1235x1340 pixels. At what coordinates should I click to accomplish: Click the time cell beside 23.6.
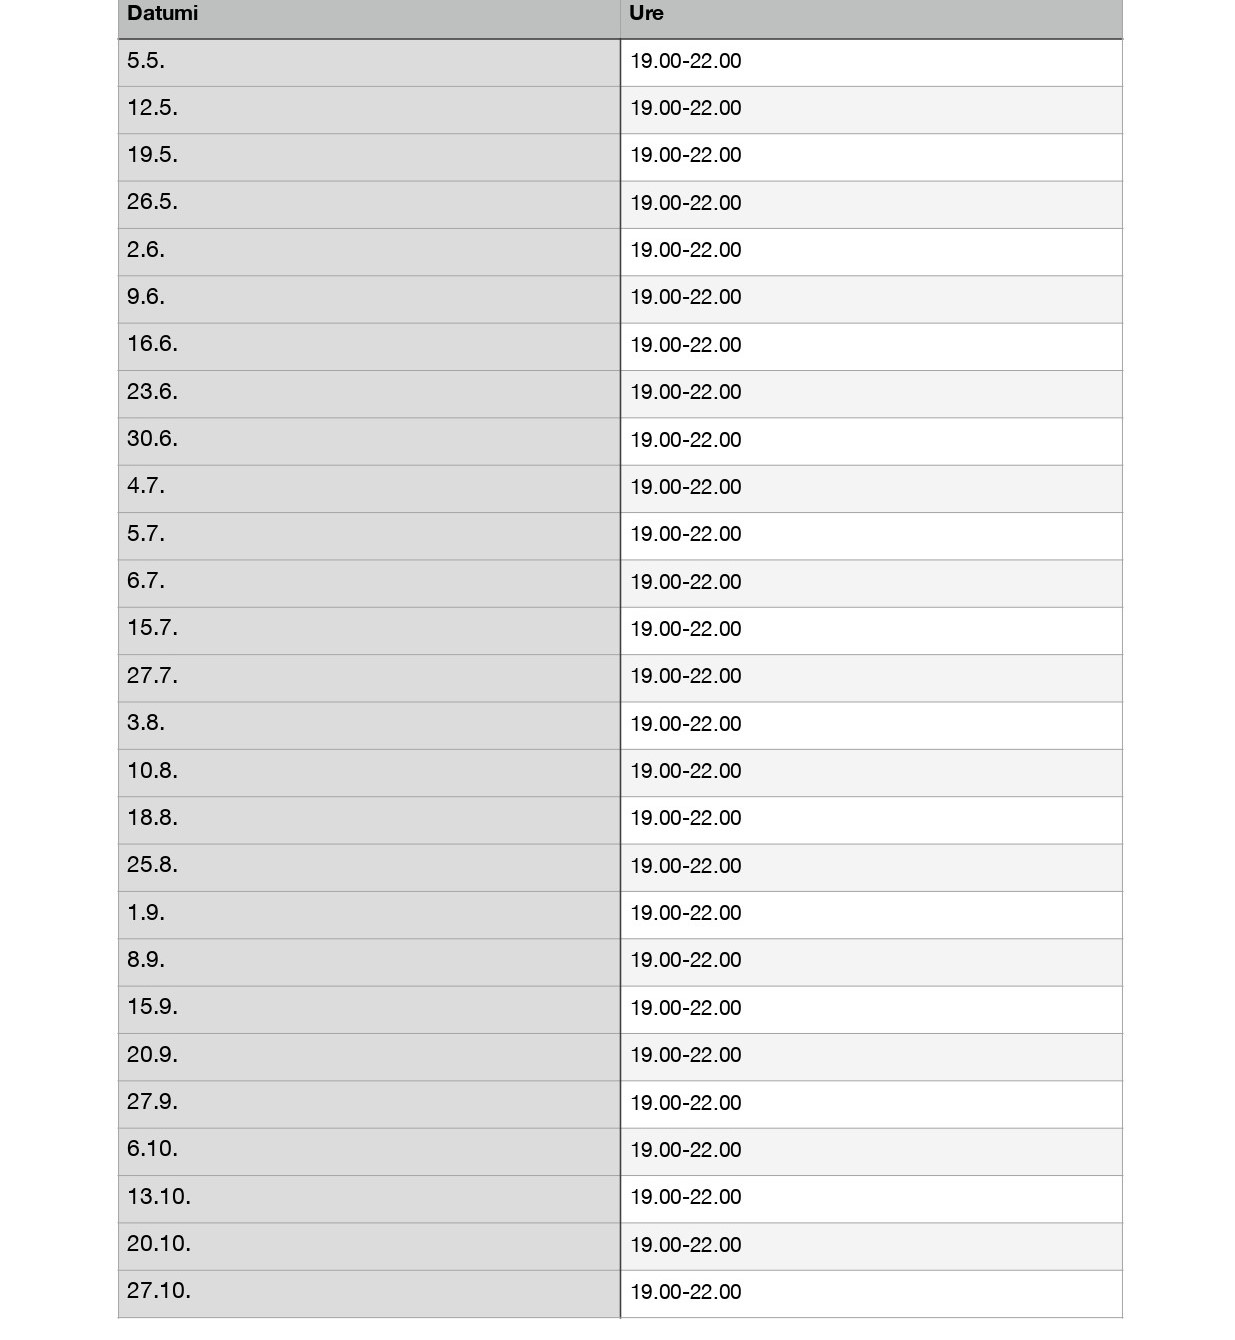(871, 393)
